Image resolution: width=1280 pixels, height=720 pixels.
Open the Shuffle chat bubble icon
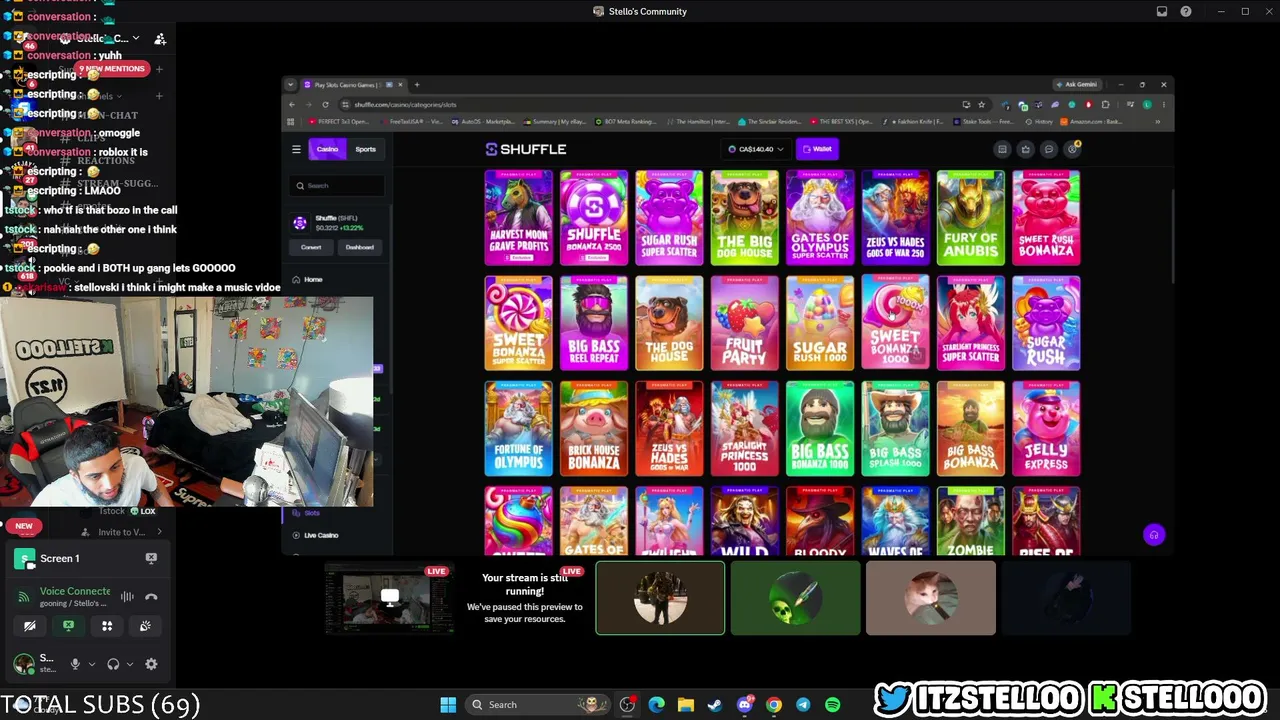1048,149
